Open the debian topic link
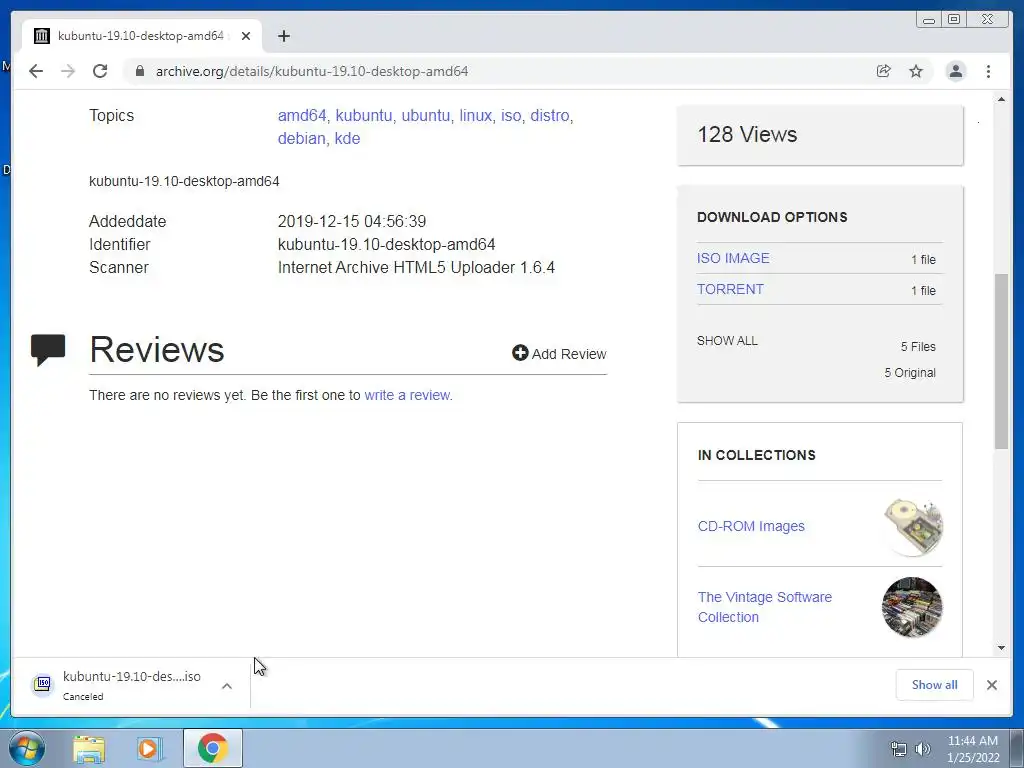1024x768 pixels. point(301,138)
